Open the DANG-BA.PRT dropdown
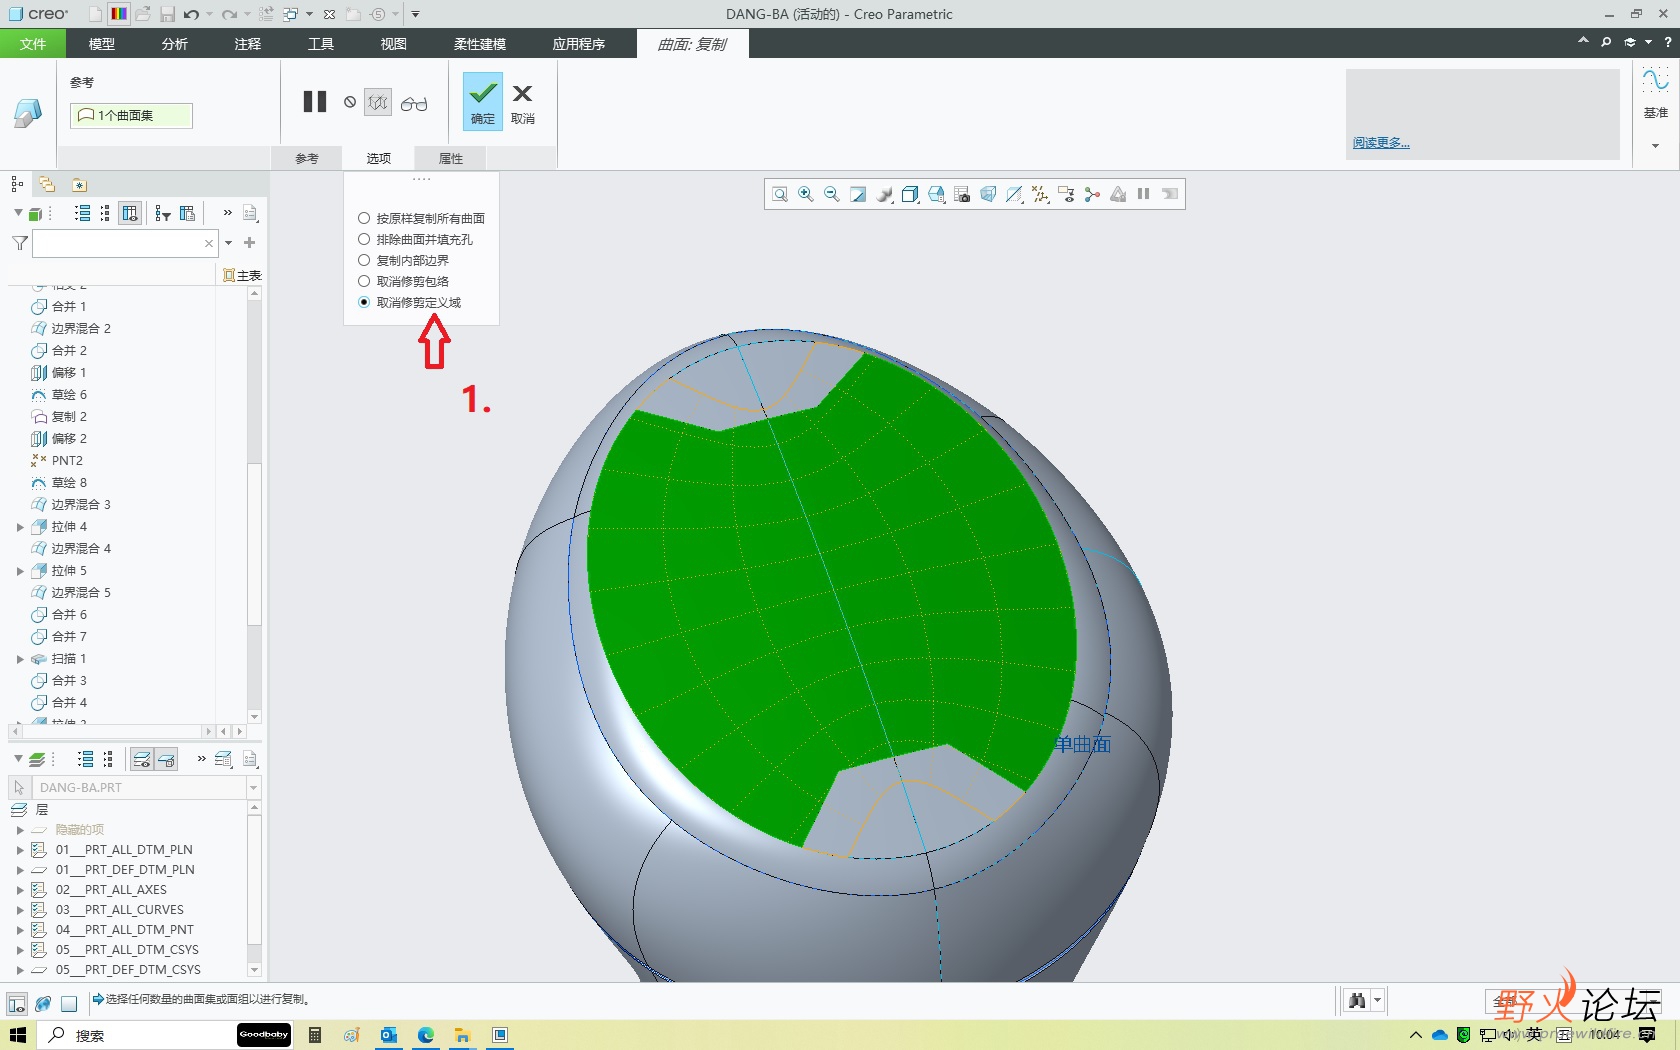 253,788
